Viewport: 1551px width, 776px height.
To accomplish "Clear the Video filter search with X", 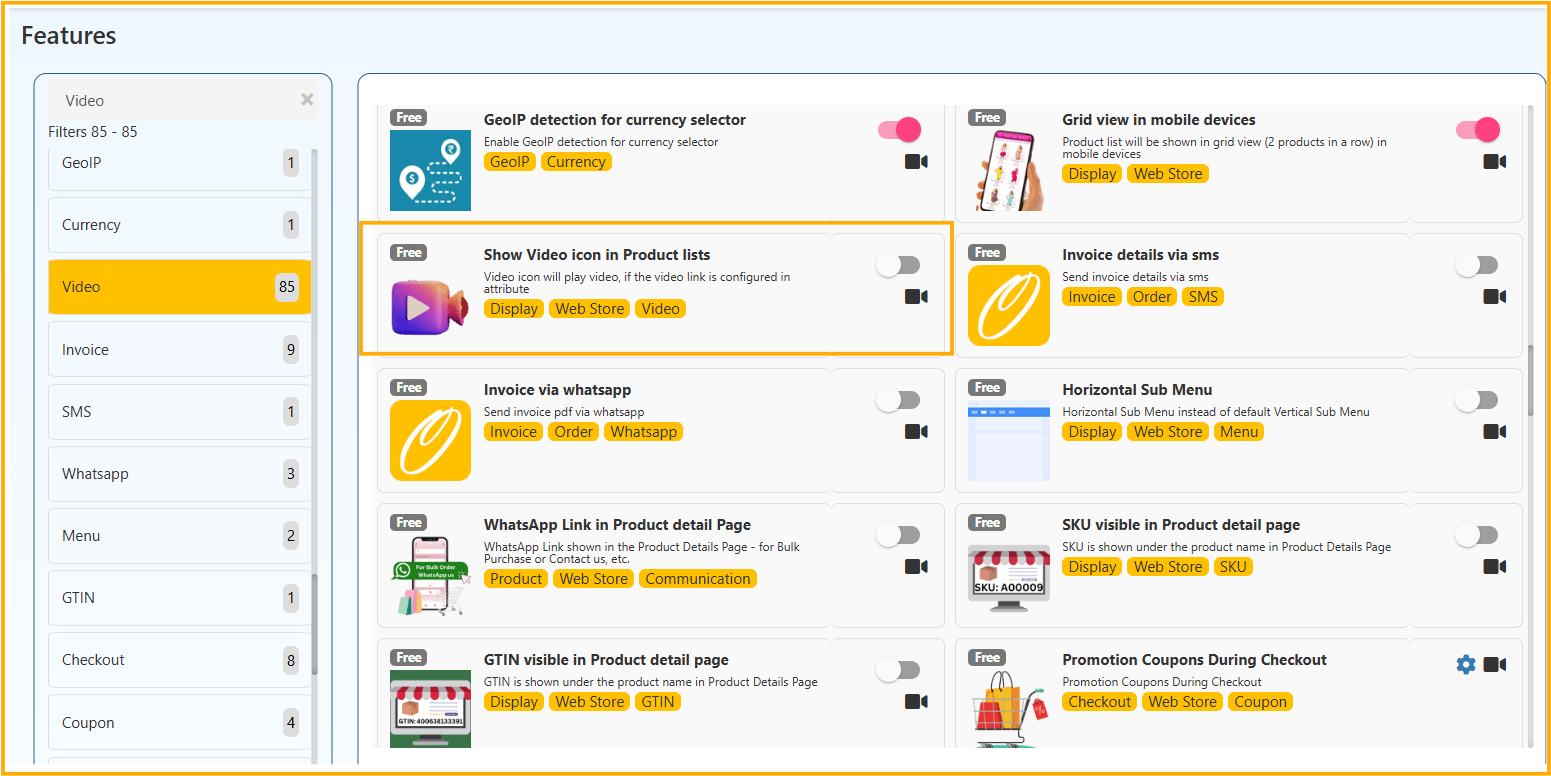I will pyautogui.click(x=307, y=100).
